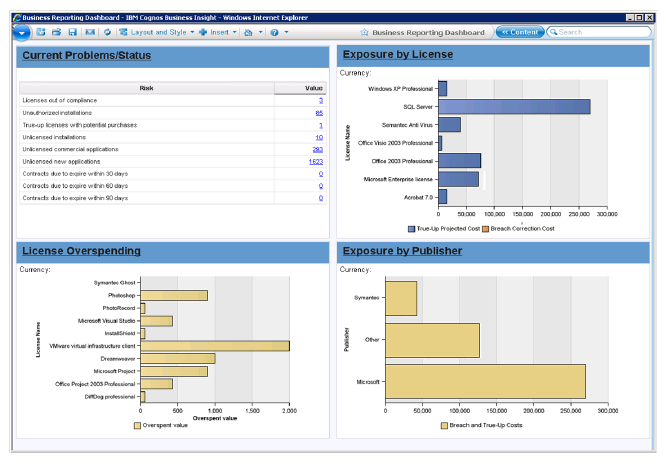Click the favorites star beside dashboard title
This screenshot has height=464, width=666.
point(364,32)
